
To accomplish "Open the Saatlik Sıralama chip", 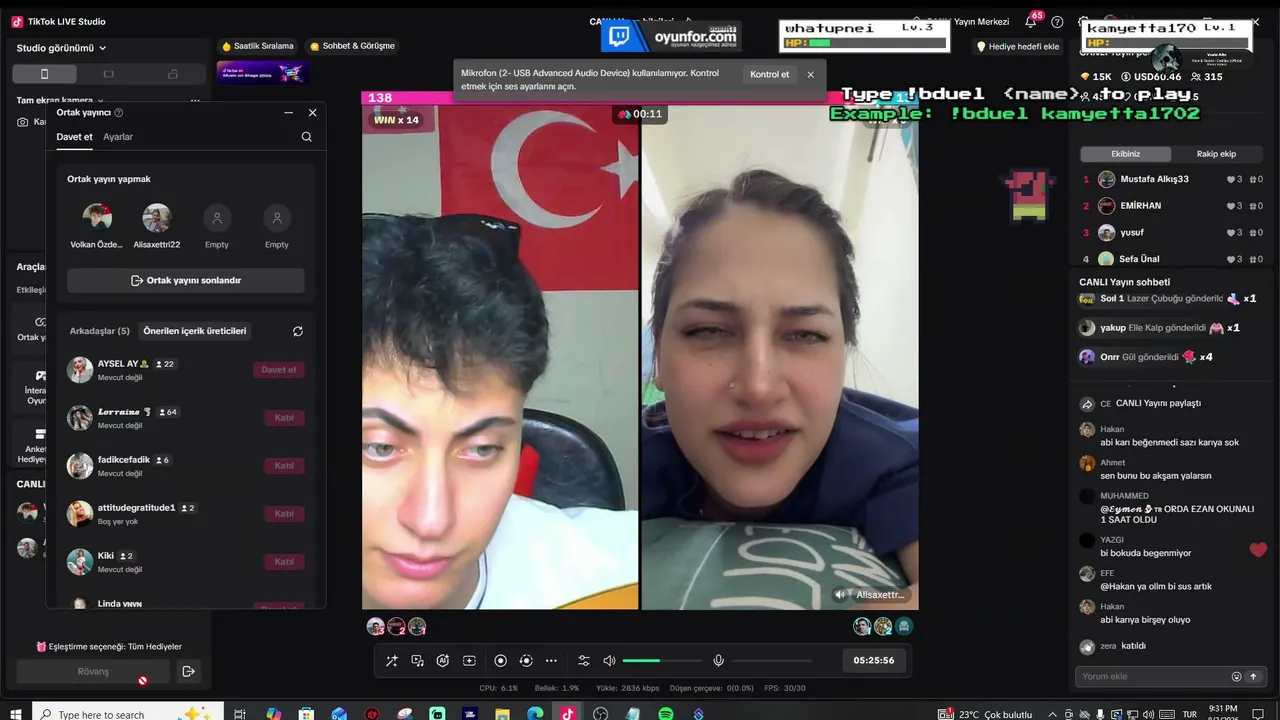I will (x=258, y=46).
